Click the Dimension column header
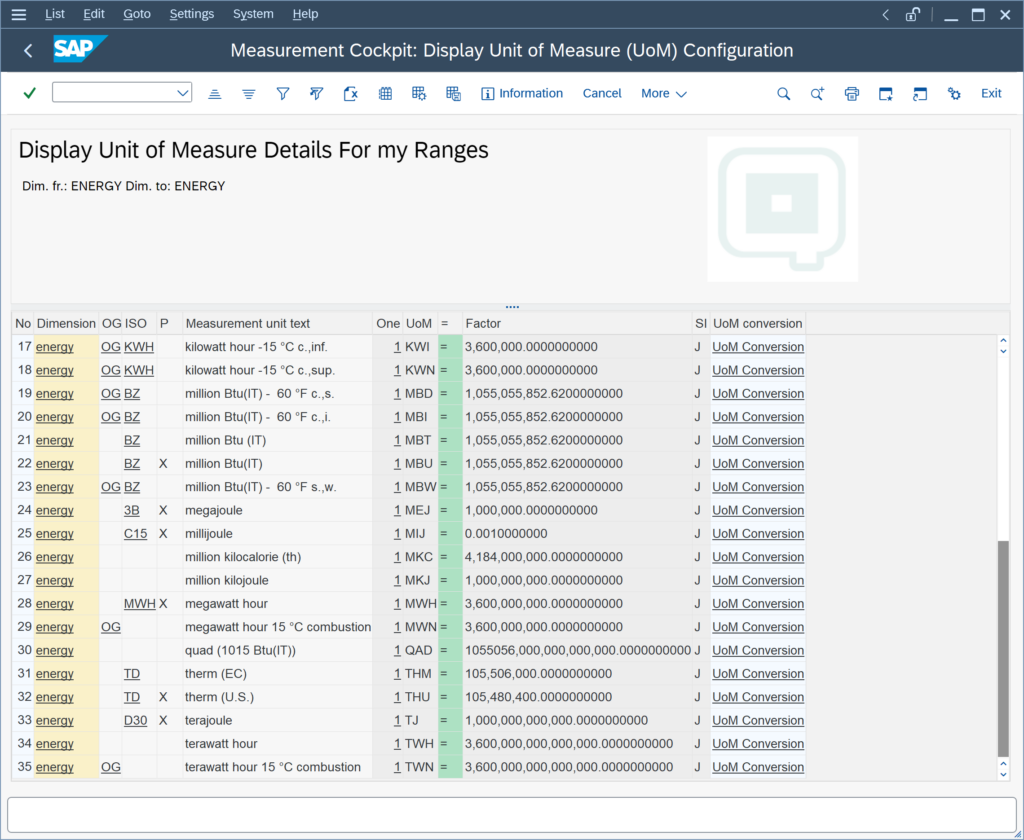Screen dimensions: 1024x840 click(66, 323)
